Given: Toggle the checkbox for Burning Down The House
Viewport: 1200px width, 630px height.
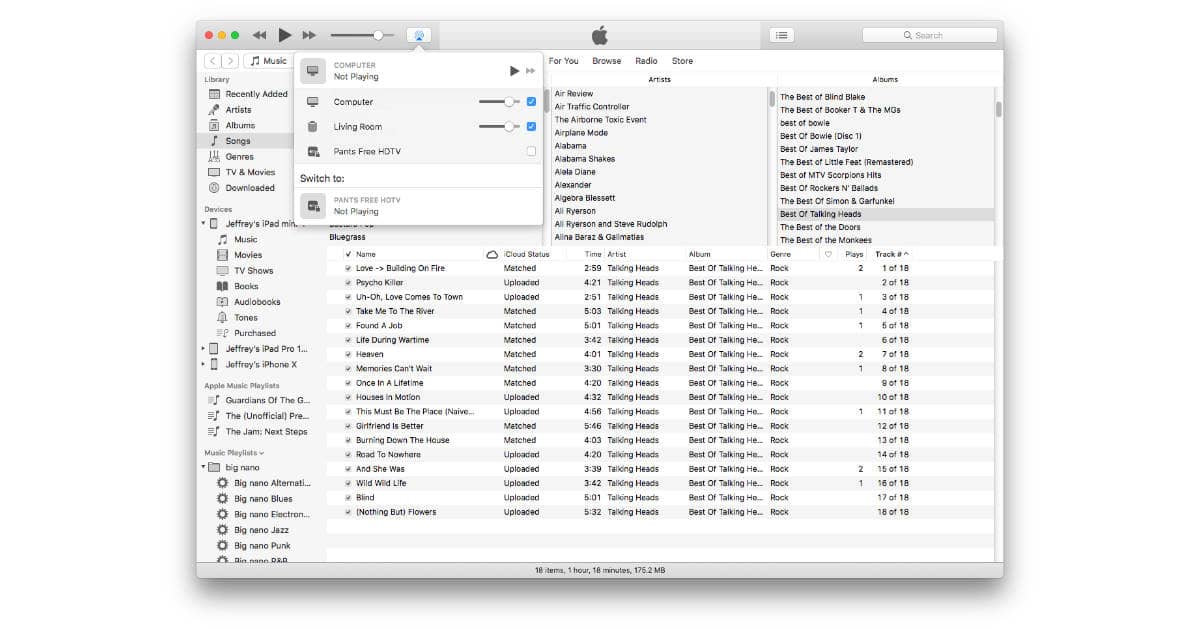Looking at the screenshot, I should tap(348, 440).
